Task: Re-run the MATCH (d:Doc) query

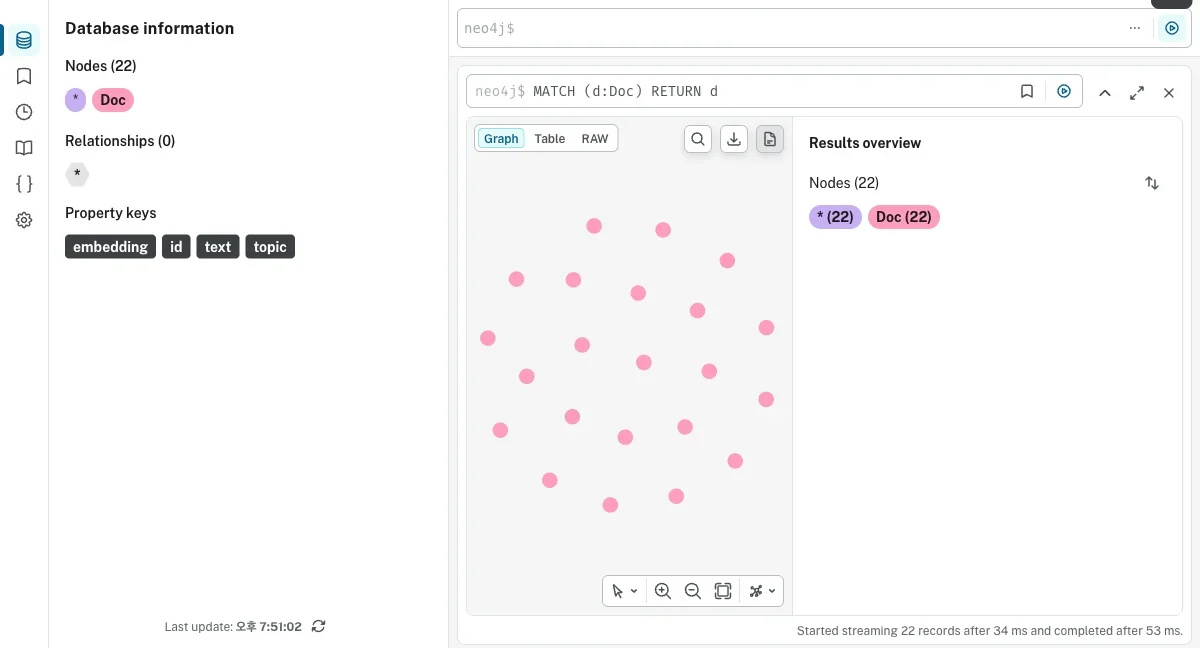Action: pyautogui.click(x=1064, y=91)
